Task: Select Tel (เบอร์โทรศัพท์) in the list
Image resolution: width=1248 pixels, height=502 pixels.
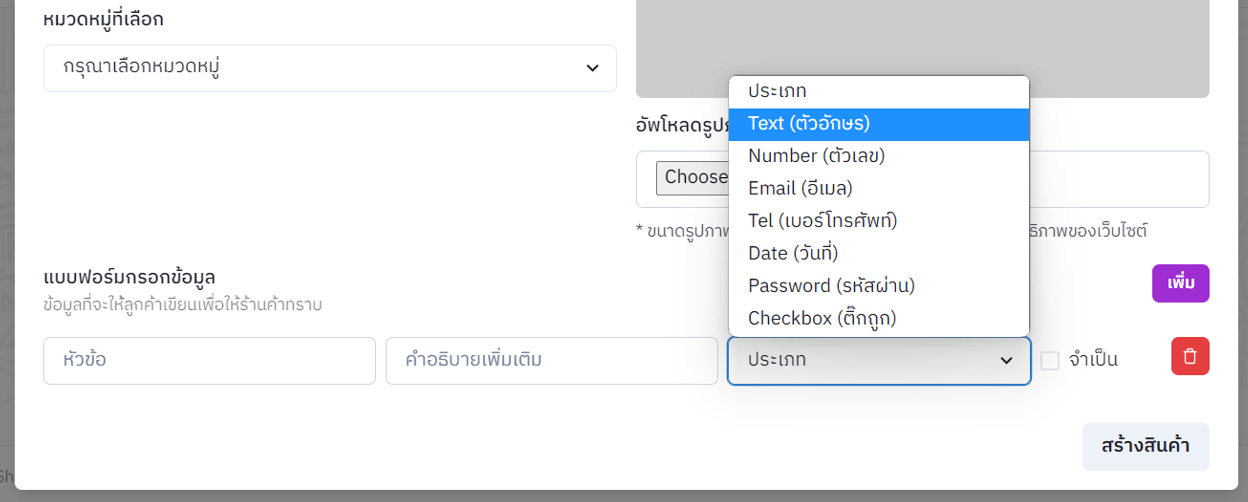Action: point(878,221)
